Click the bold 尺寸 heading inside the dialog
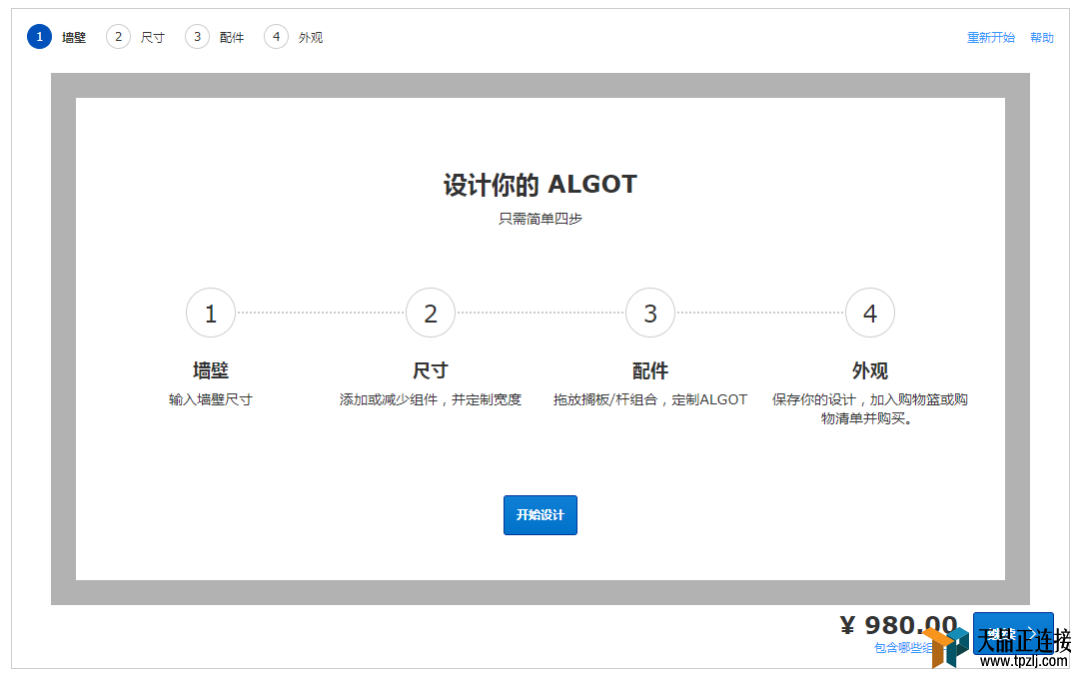Viewport: 1080px width, 675px height. point(430,371)
